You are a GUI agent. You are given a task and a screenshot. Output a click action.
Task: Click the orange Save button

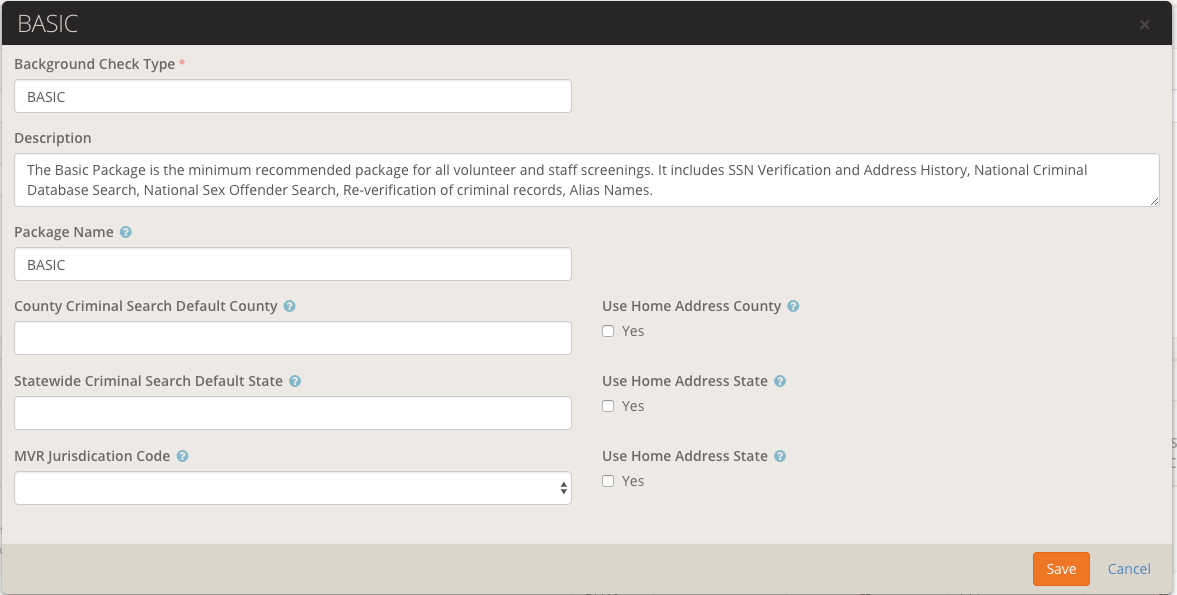point(1061,569)
